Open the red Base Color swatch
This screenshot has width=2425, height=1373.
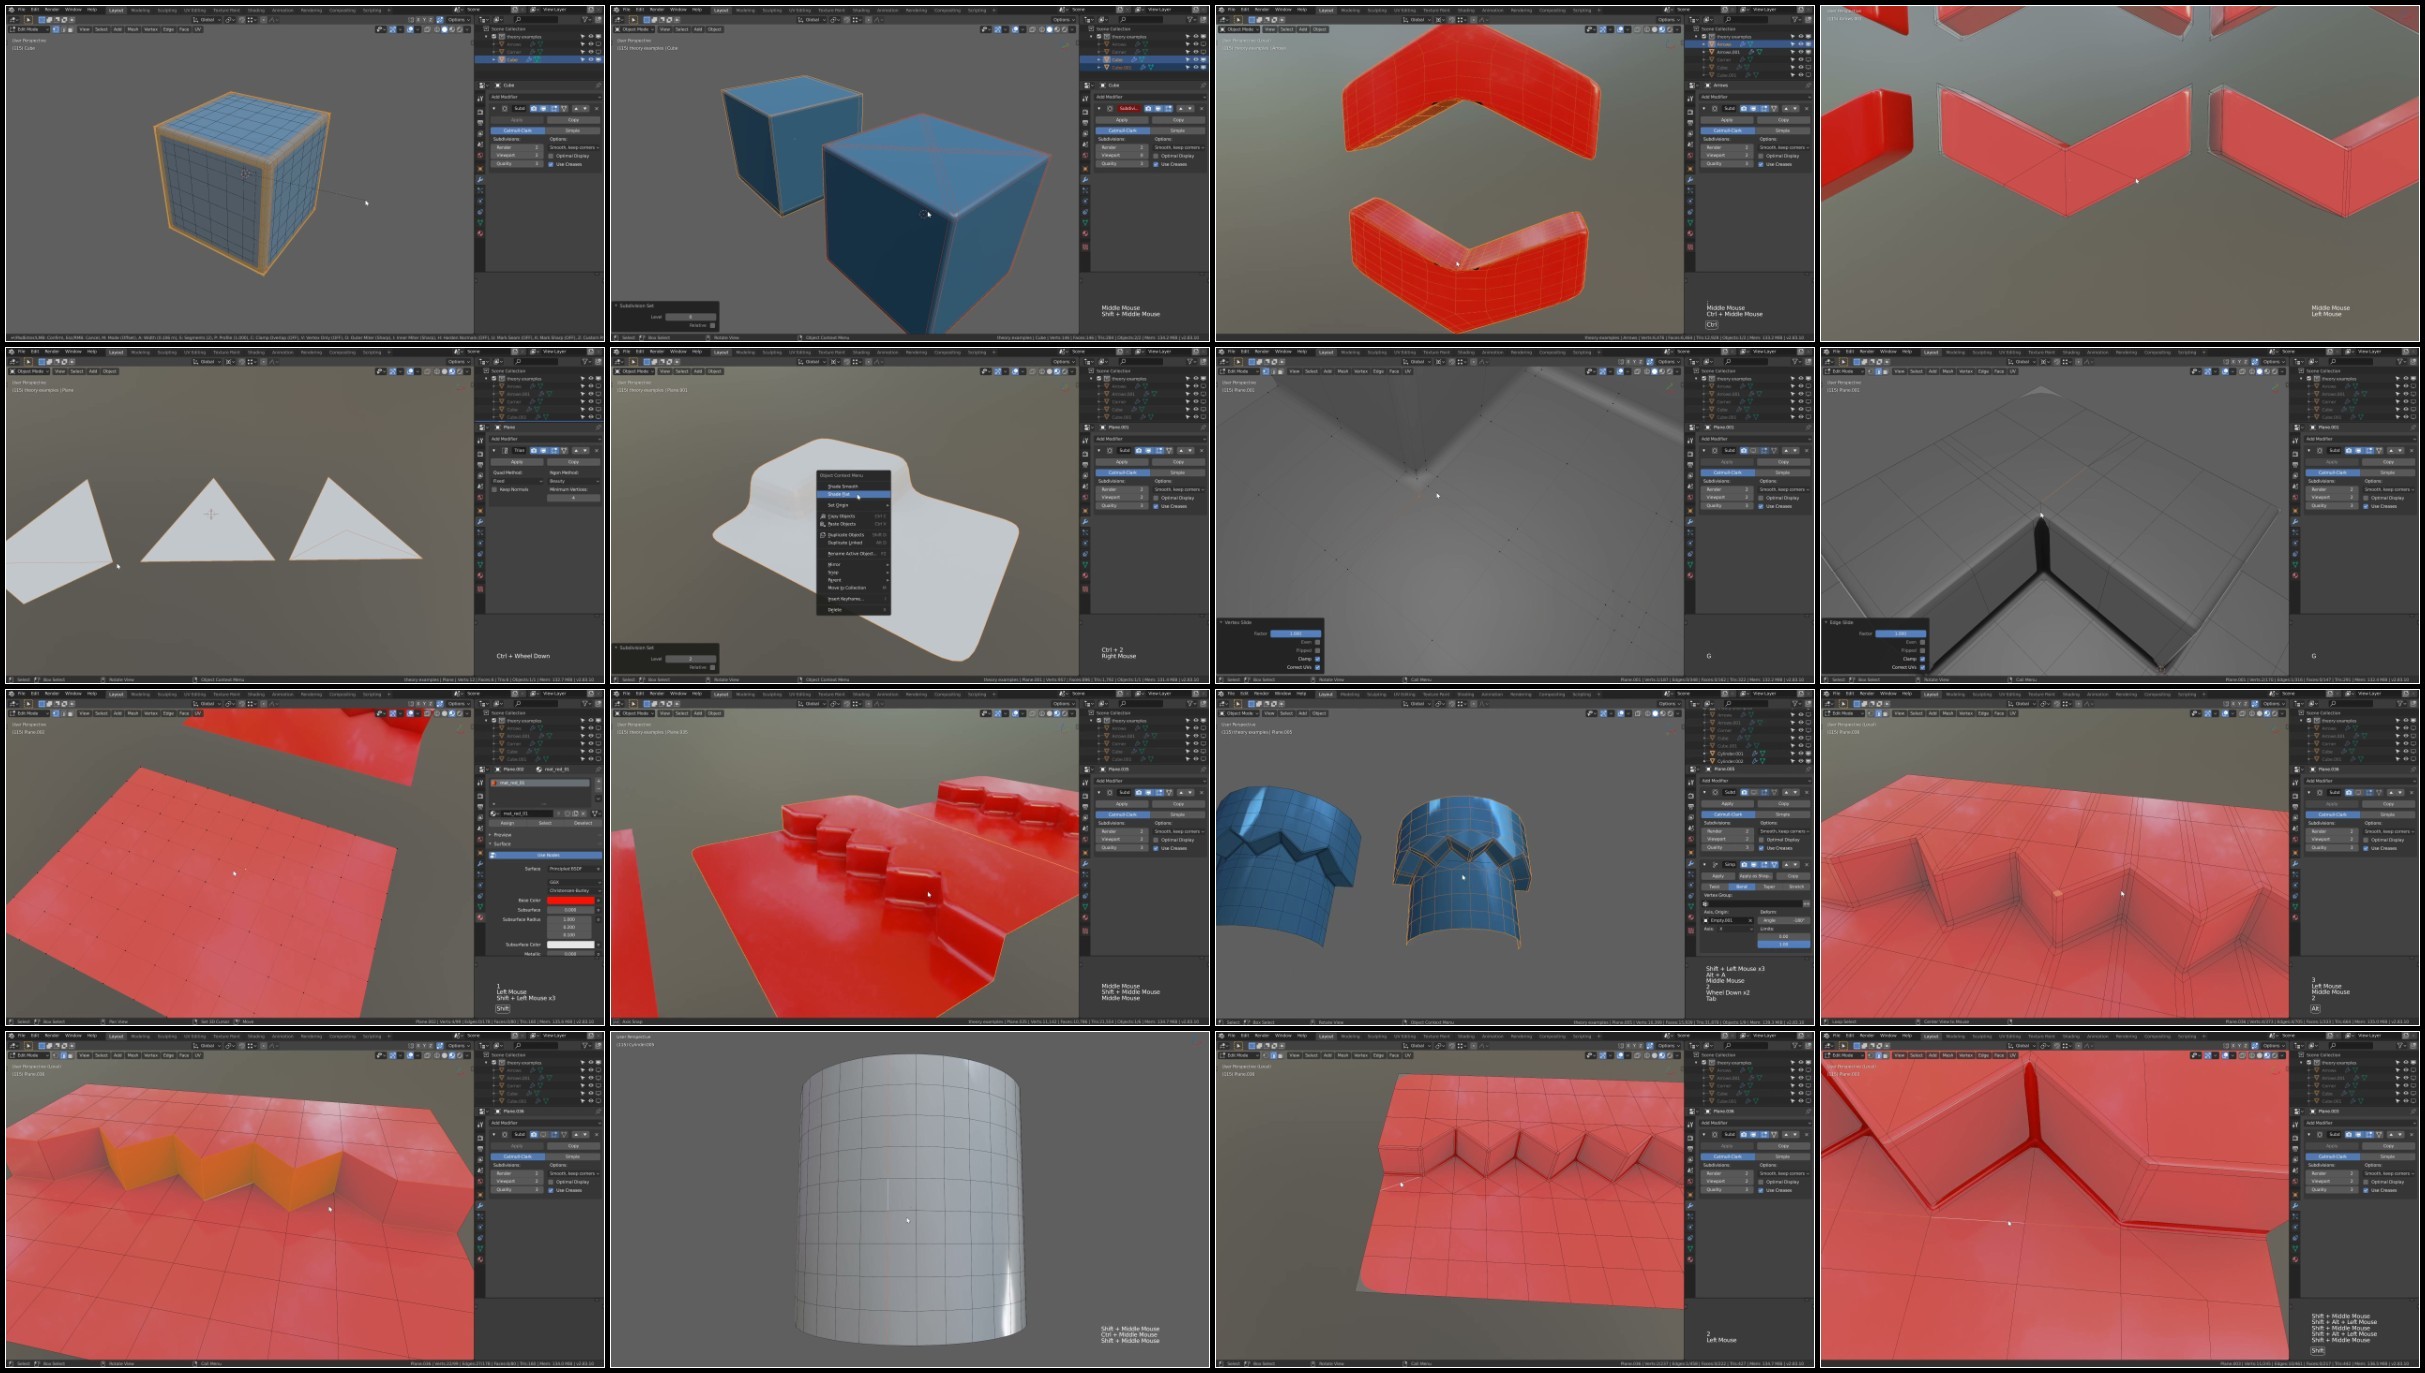pyautogui.click(x=571, y=900)
